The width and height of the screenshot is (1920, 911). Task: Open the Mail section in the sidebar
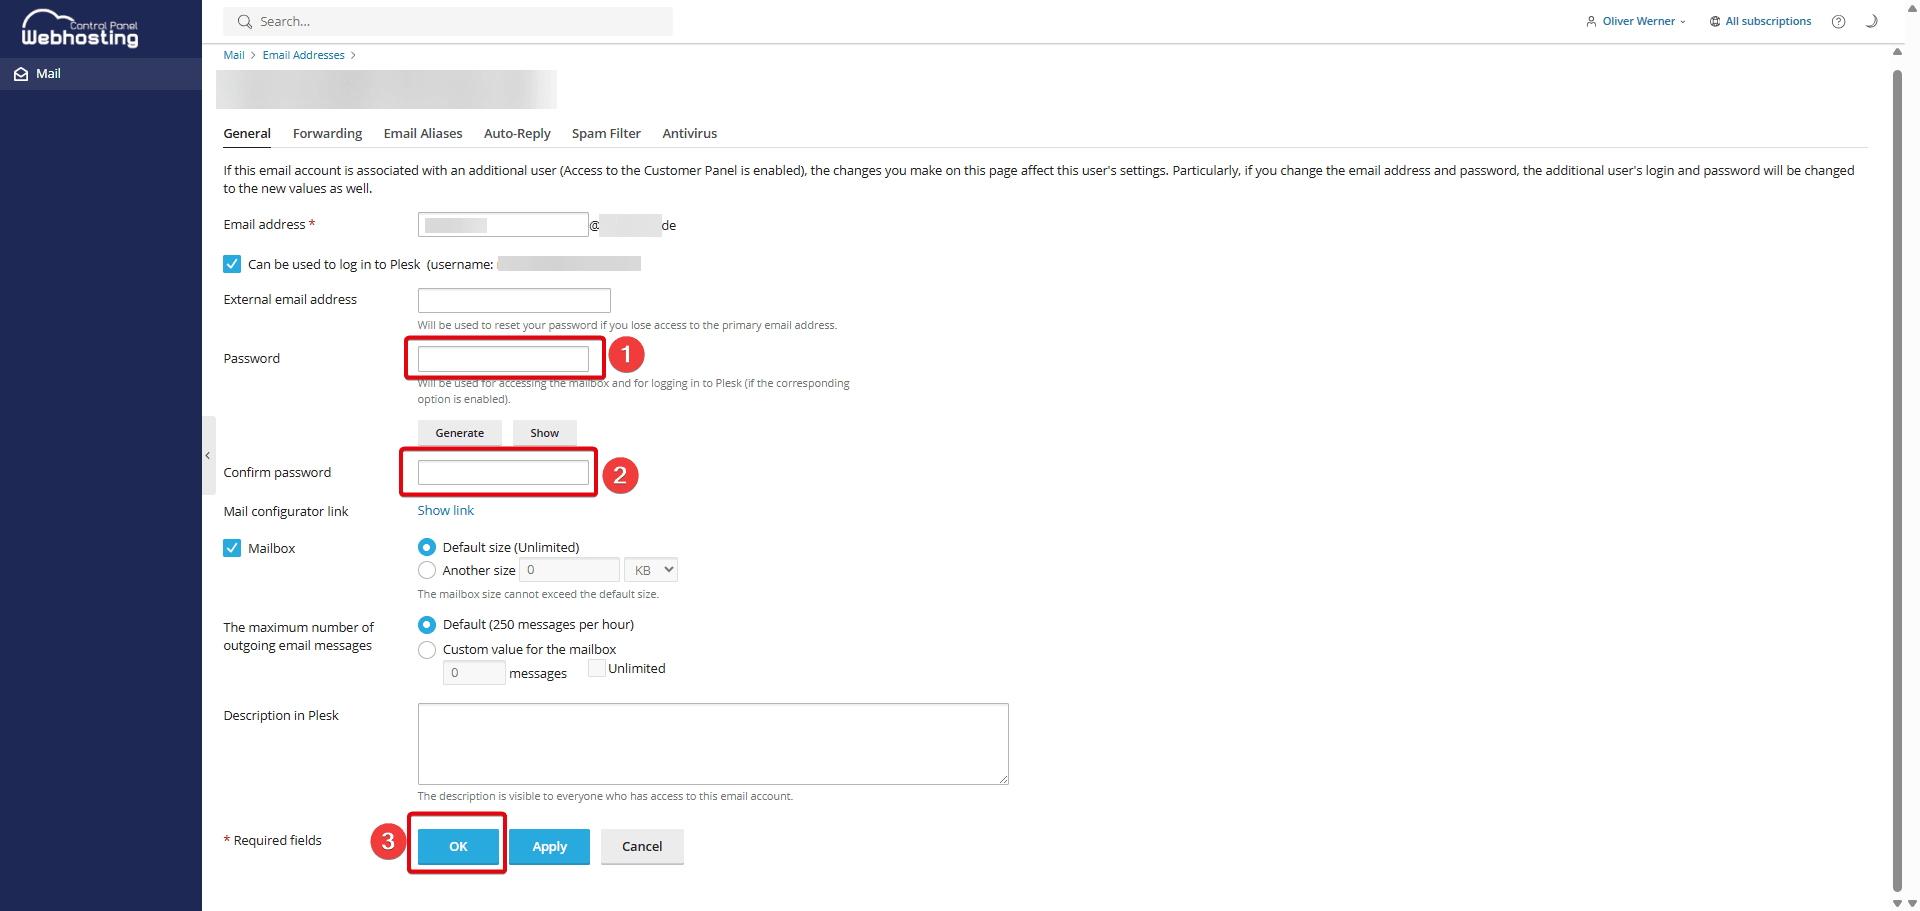[47, 73]
